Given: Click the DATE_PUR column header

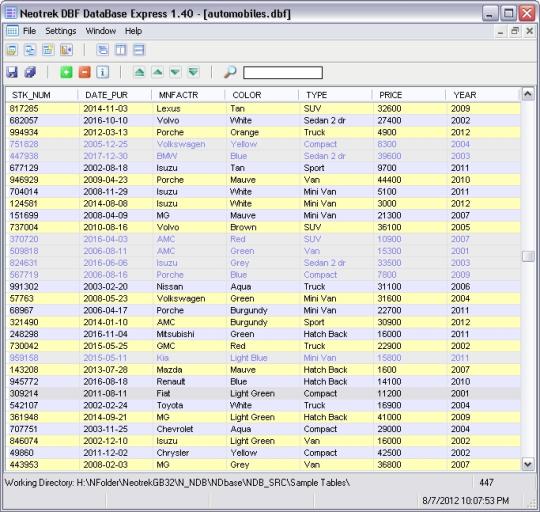Looking at the screenshot, I should click(x=115, y=95).
